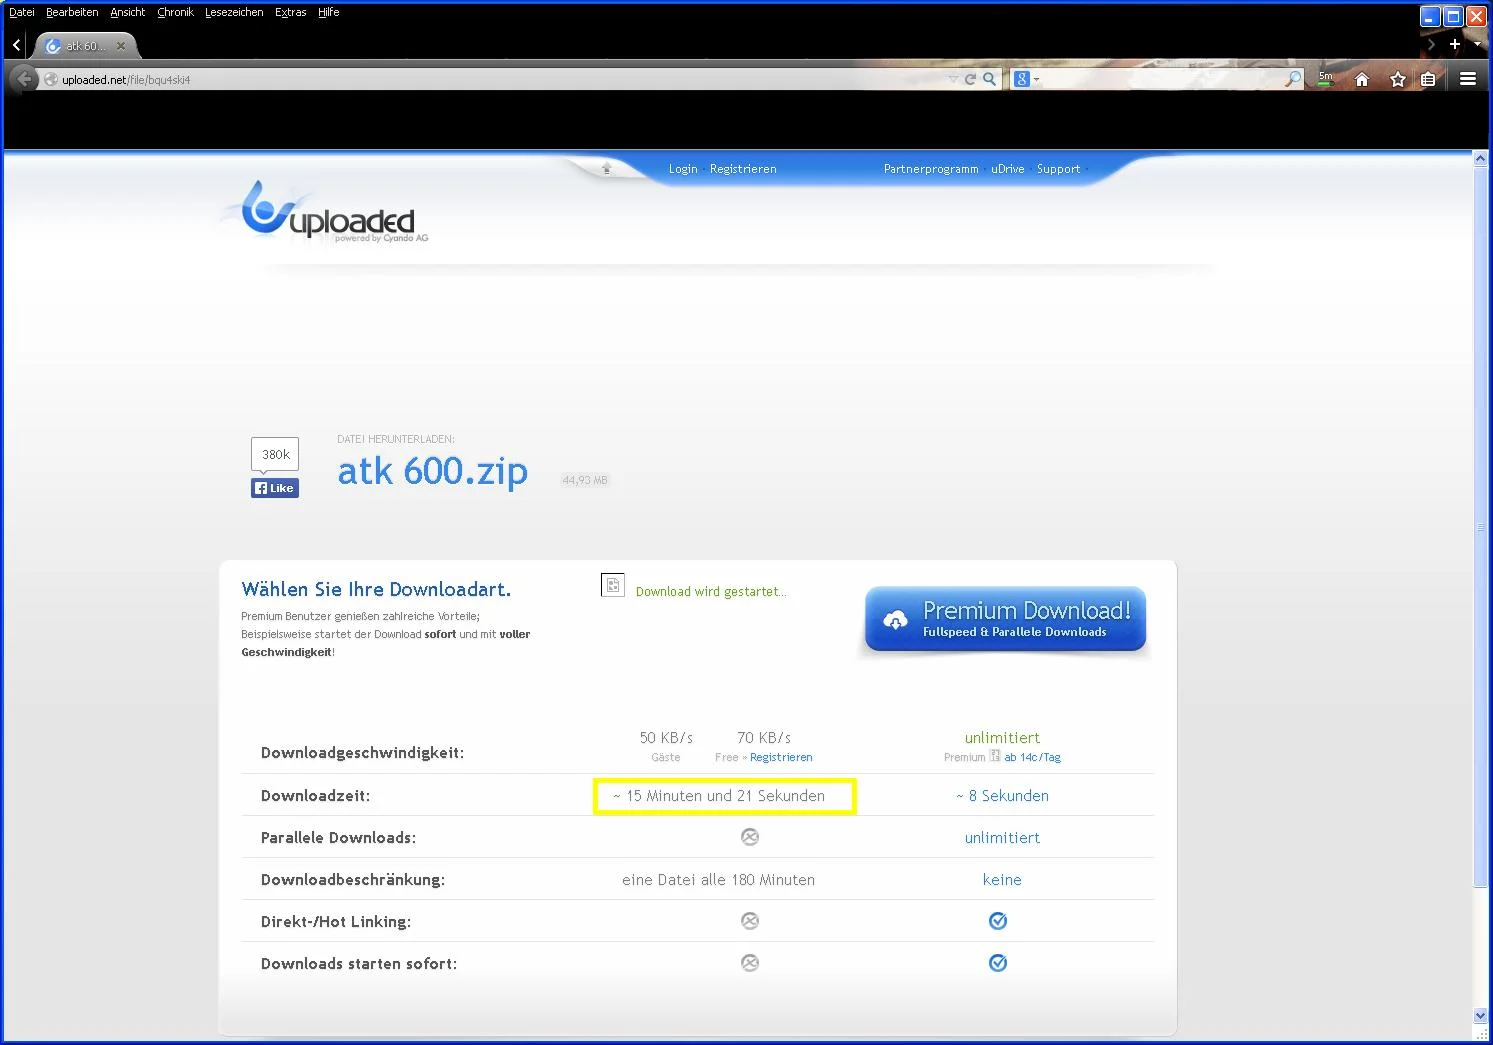Click the Firefox home icon

pos(1361,77)
